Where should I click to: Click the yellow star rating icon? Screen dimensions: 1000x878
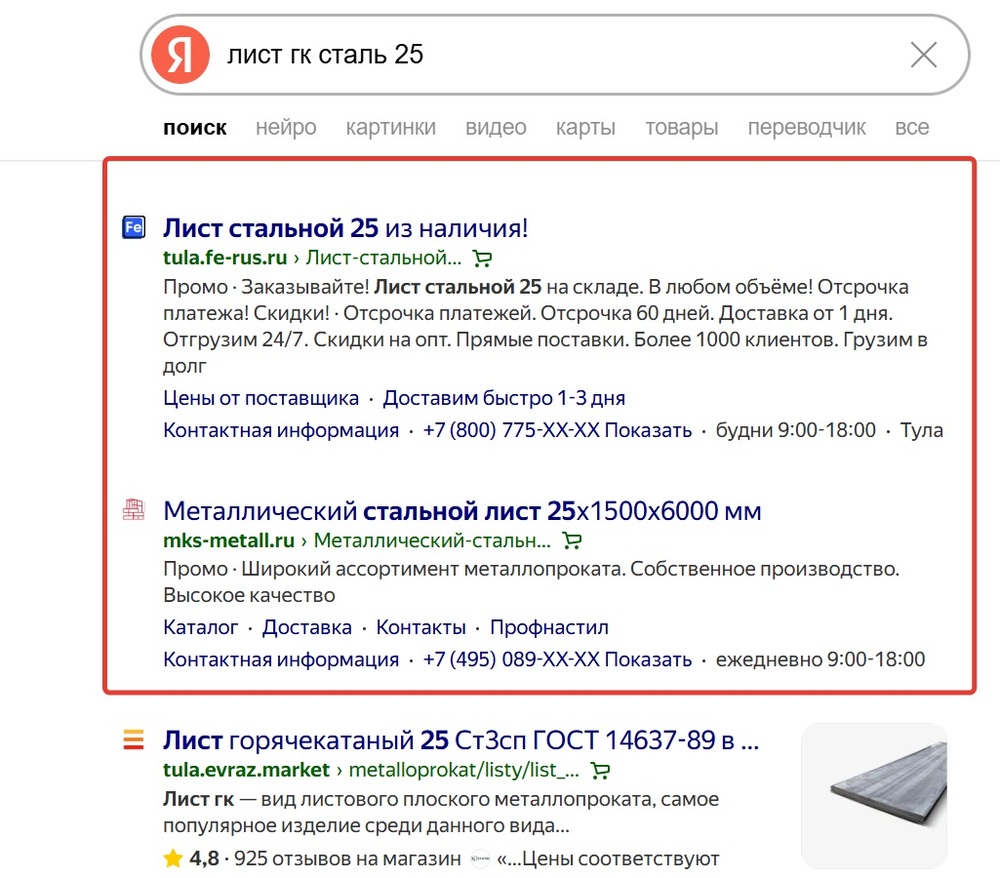[x=173, y=857]
